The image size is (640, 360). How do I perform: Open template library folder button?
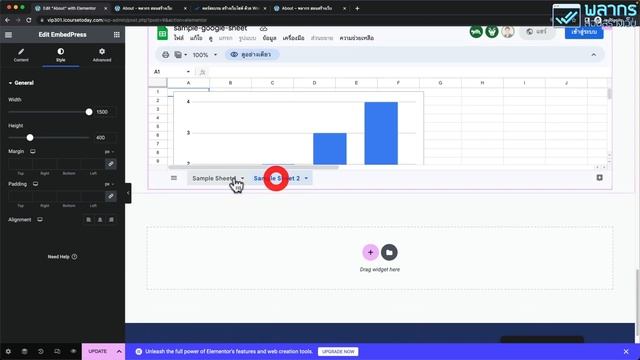(x=389, y=252)
